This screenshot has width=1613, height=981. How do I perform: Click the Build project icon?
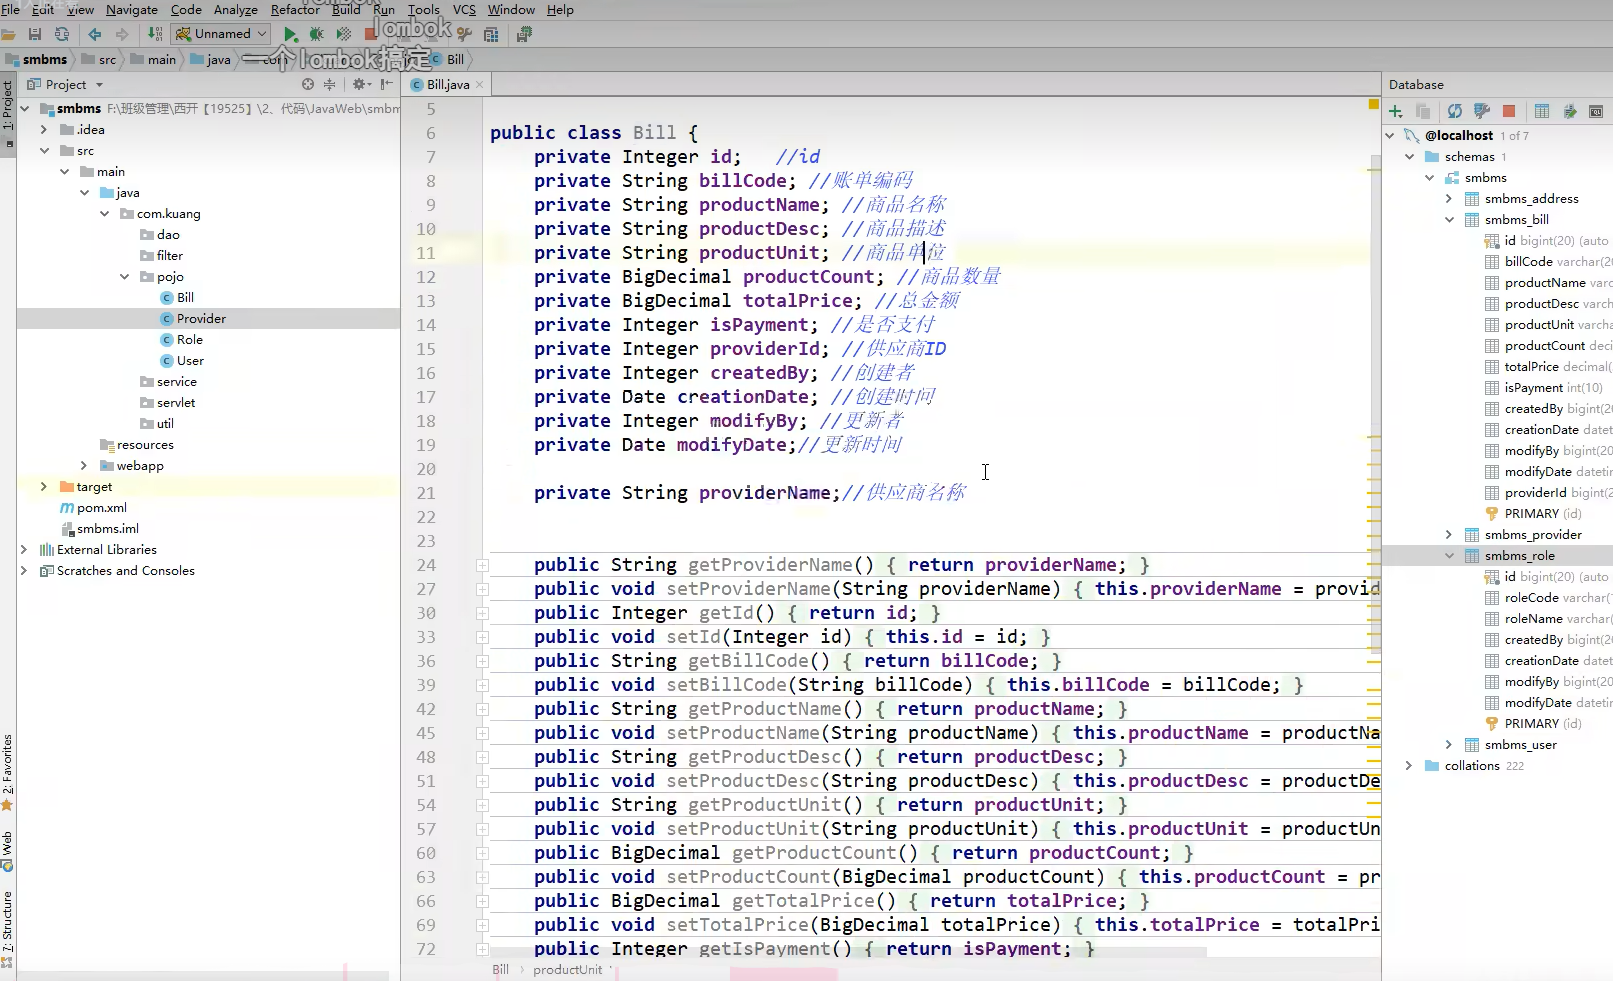click(155, 34)
